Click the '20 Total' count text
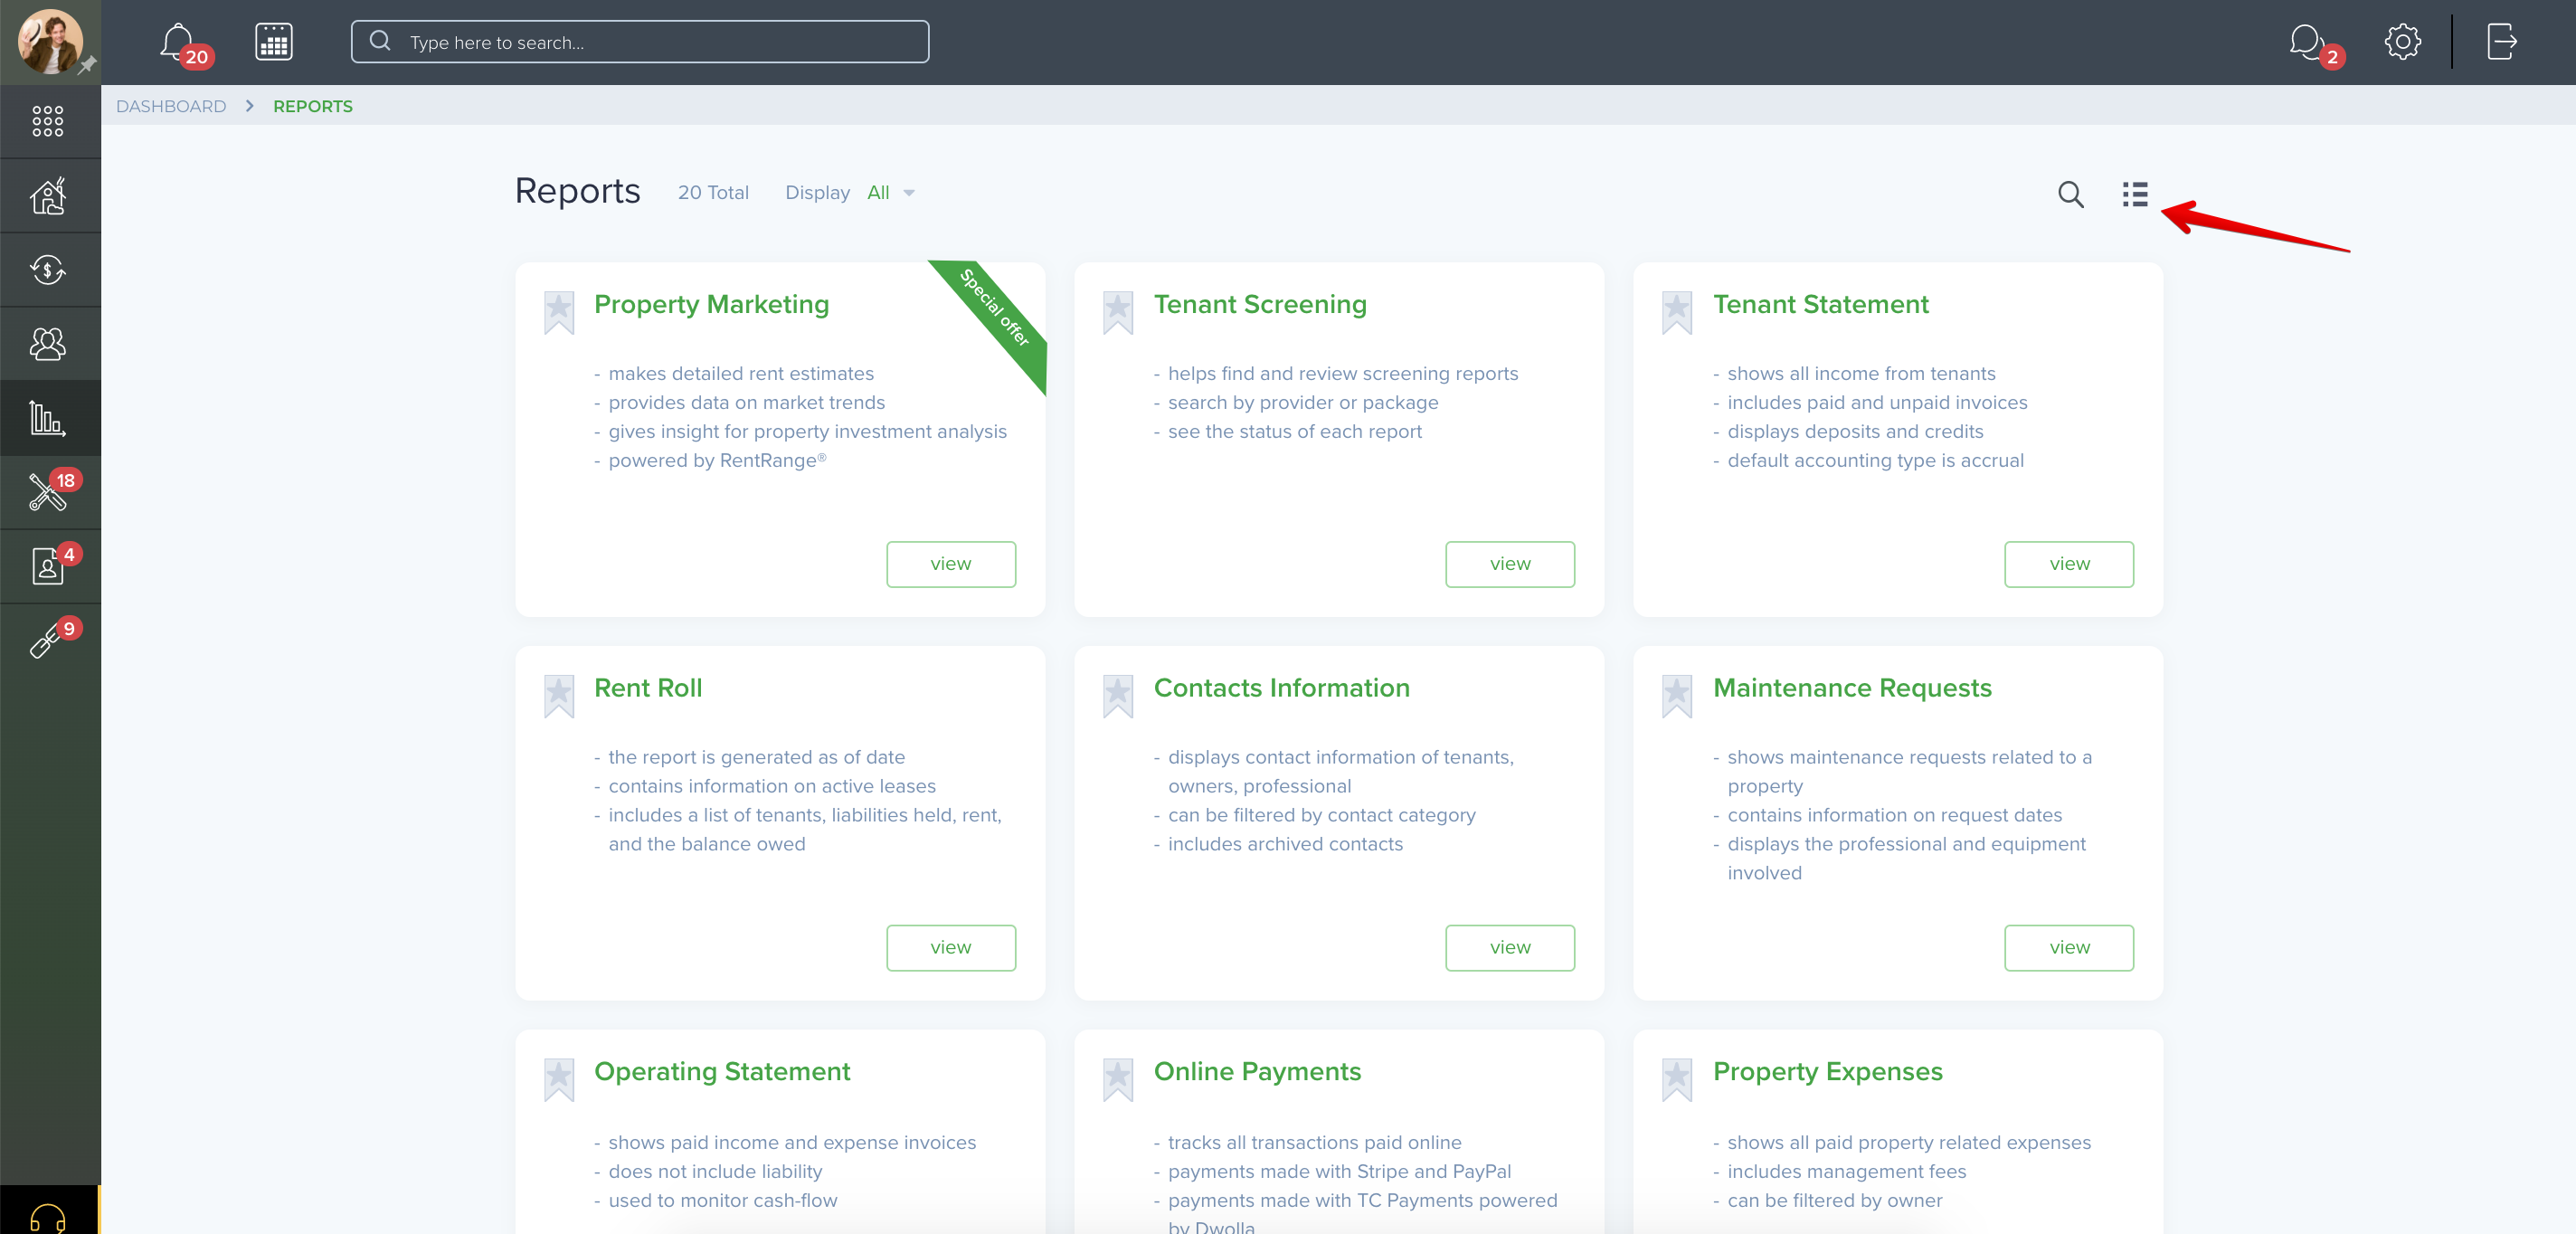The image size is (2576, 1234). [713, 193]
